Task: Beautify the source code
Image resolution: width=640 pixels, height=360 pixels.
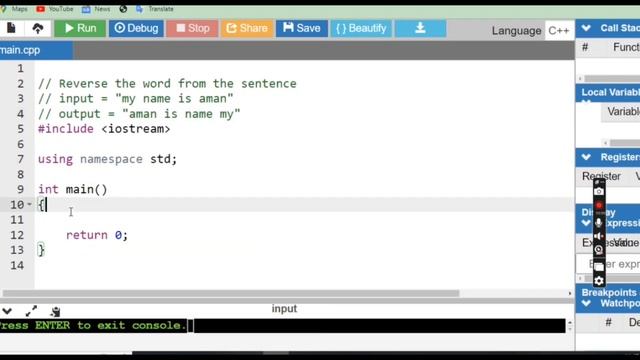Action: click(x=361, y=28)
